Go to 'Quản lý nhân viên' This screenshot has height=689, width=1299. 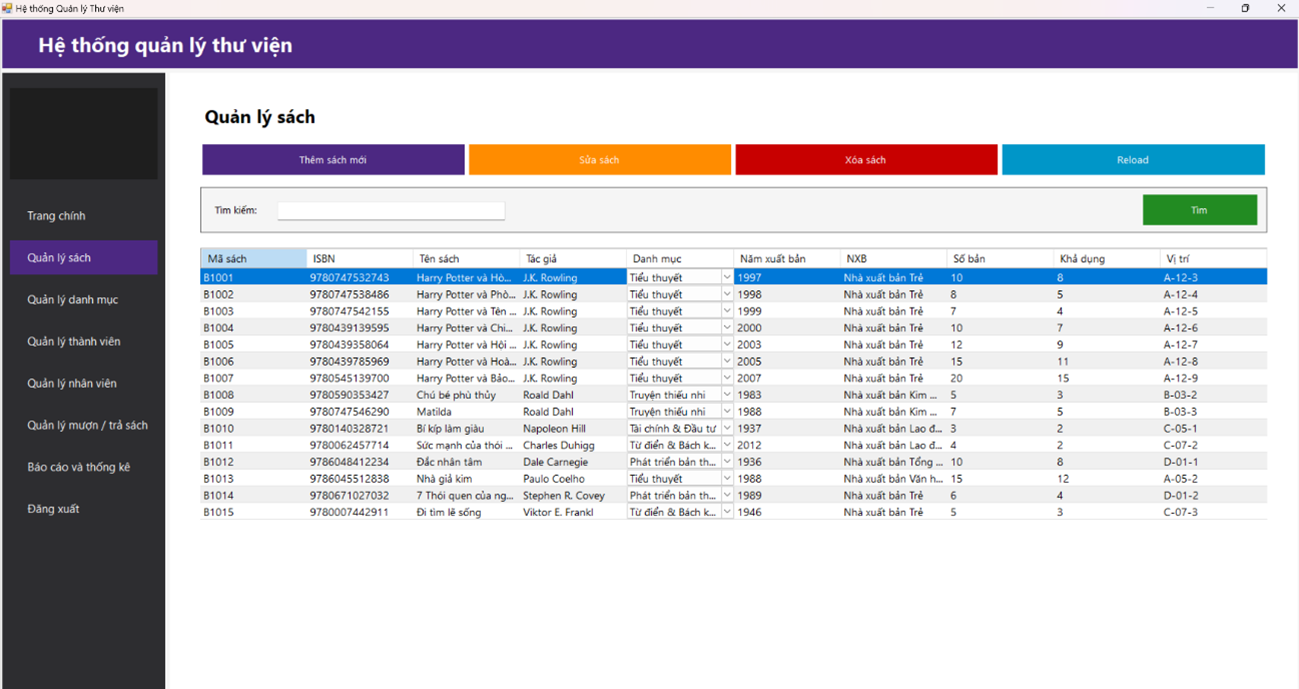[x=84, y=384]
